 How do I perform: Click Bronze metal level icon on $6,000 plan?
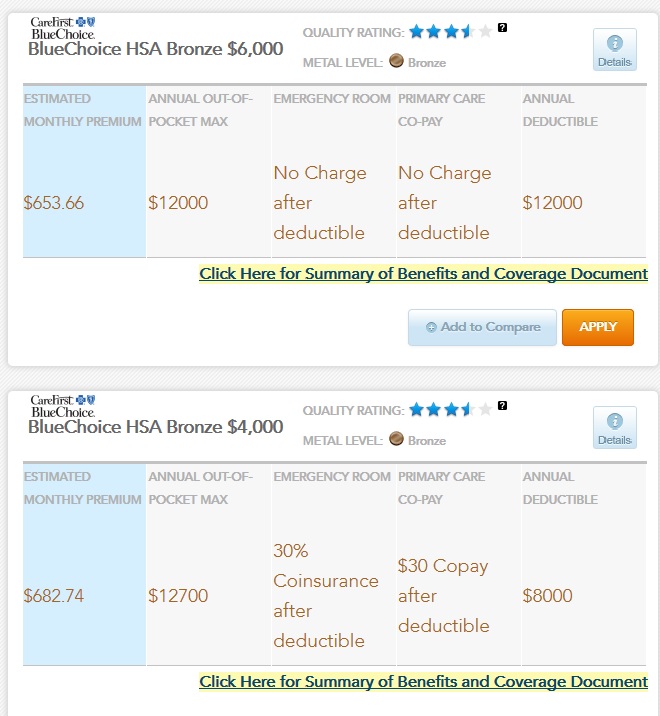[396, 61]
